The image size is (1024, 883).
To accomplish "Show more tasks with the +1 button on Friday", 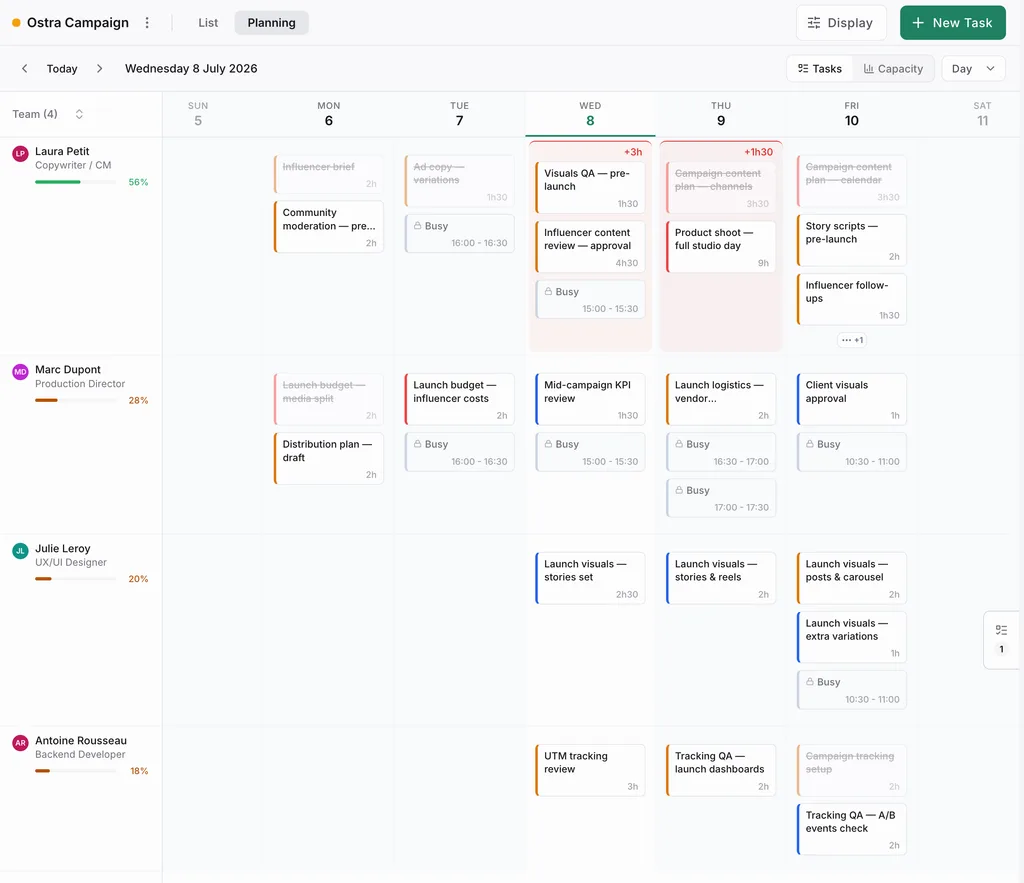I will pos(852,340).
